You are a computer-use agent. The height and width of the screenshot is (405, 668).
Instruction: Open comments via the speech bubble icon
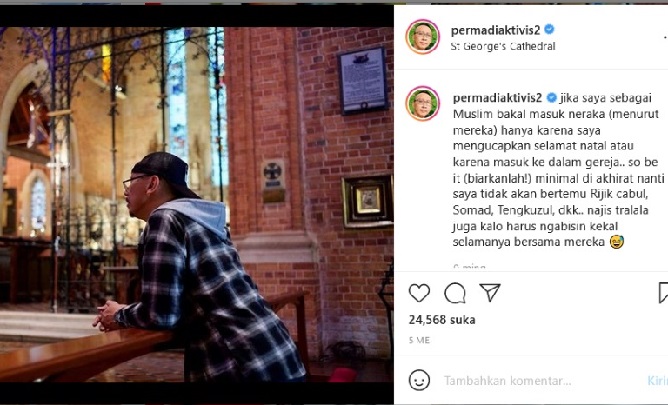point(455,293)
